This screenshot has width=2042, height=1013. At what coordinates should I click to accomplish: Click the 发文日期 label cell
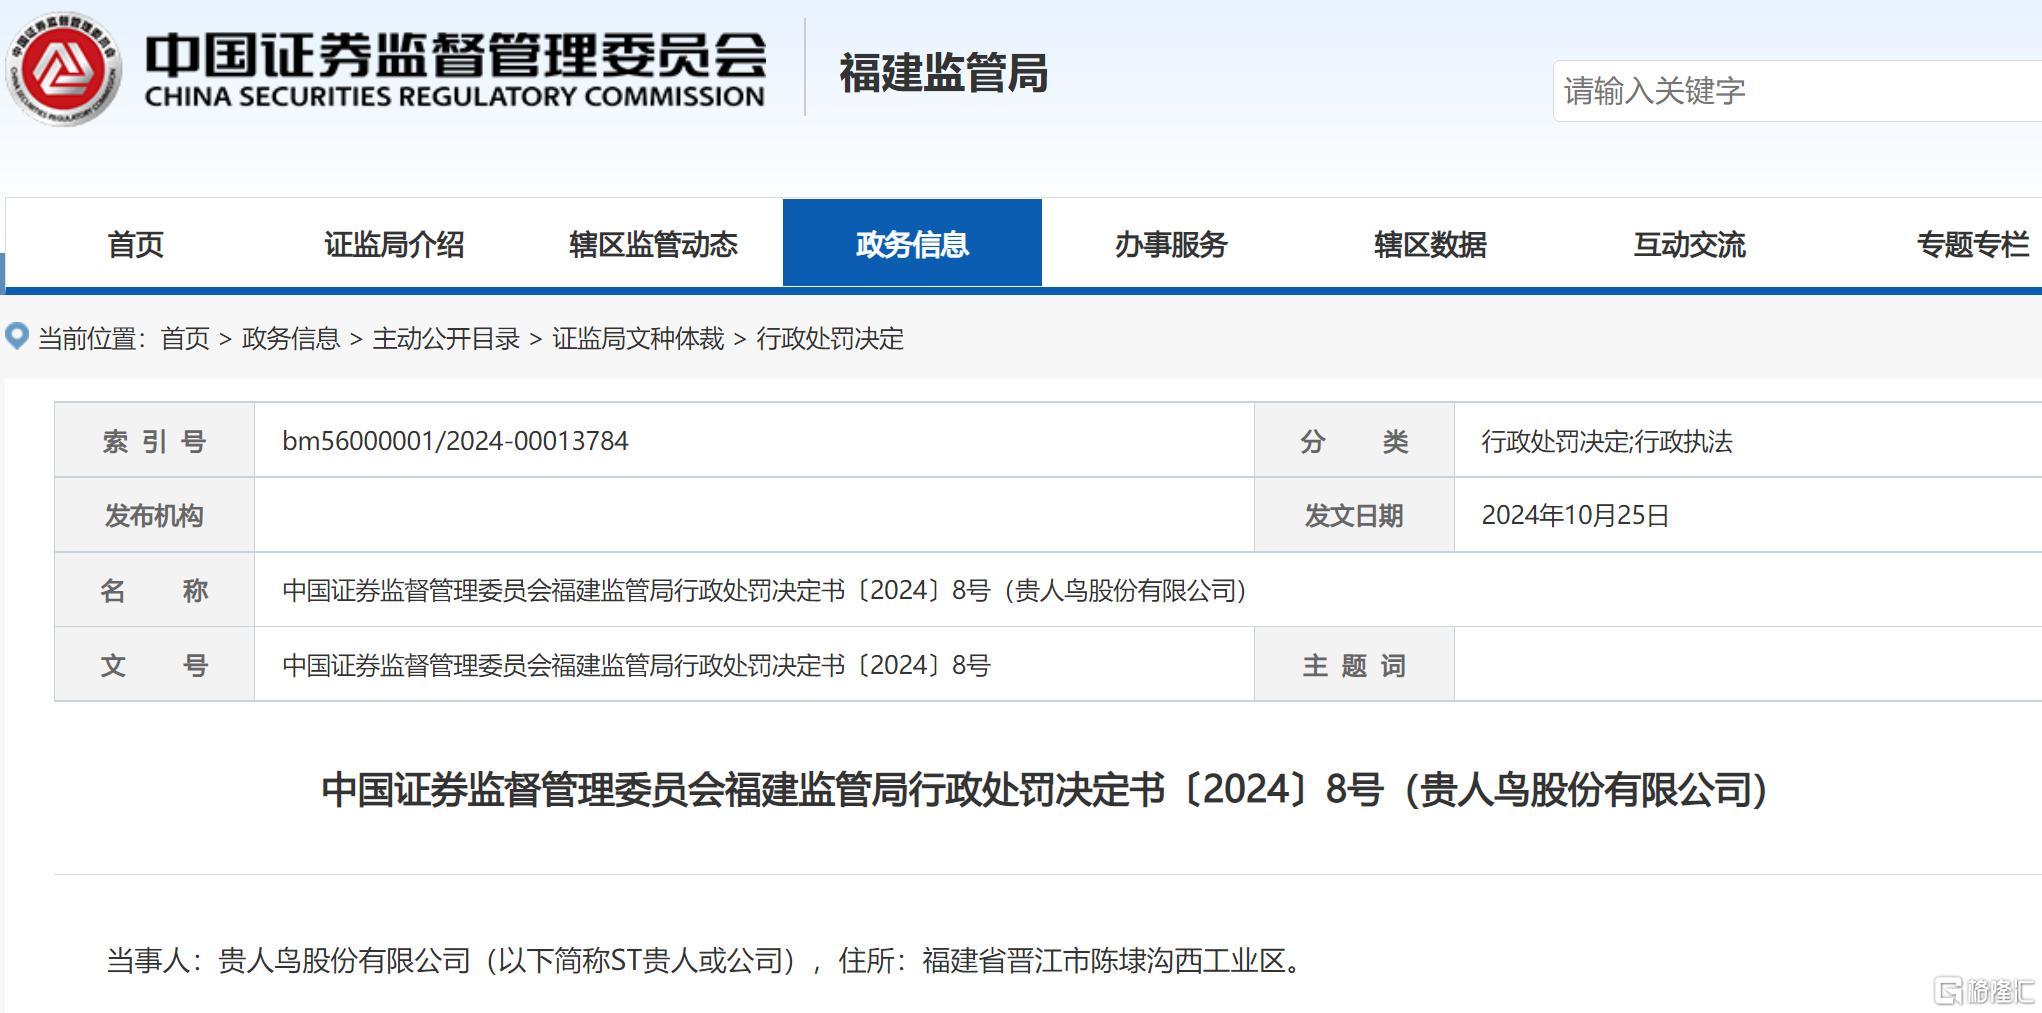pos(1354,515)
